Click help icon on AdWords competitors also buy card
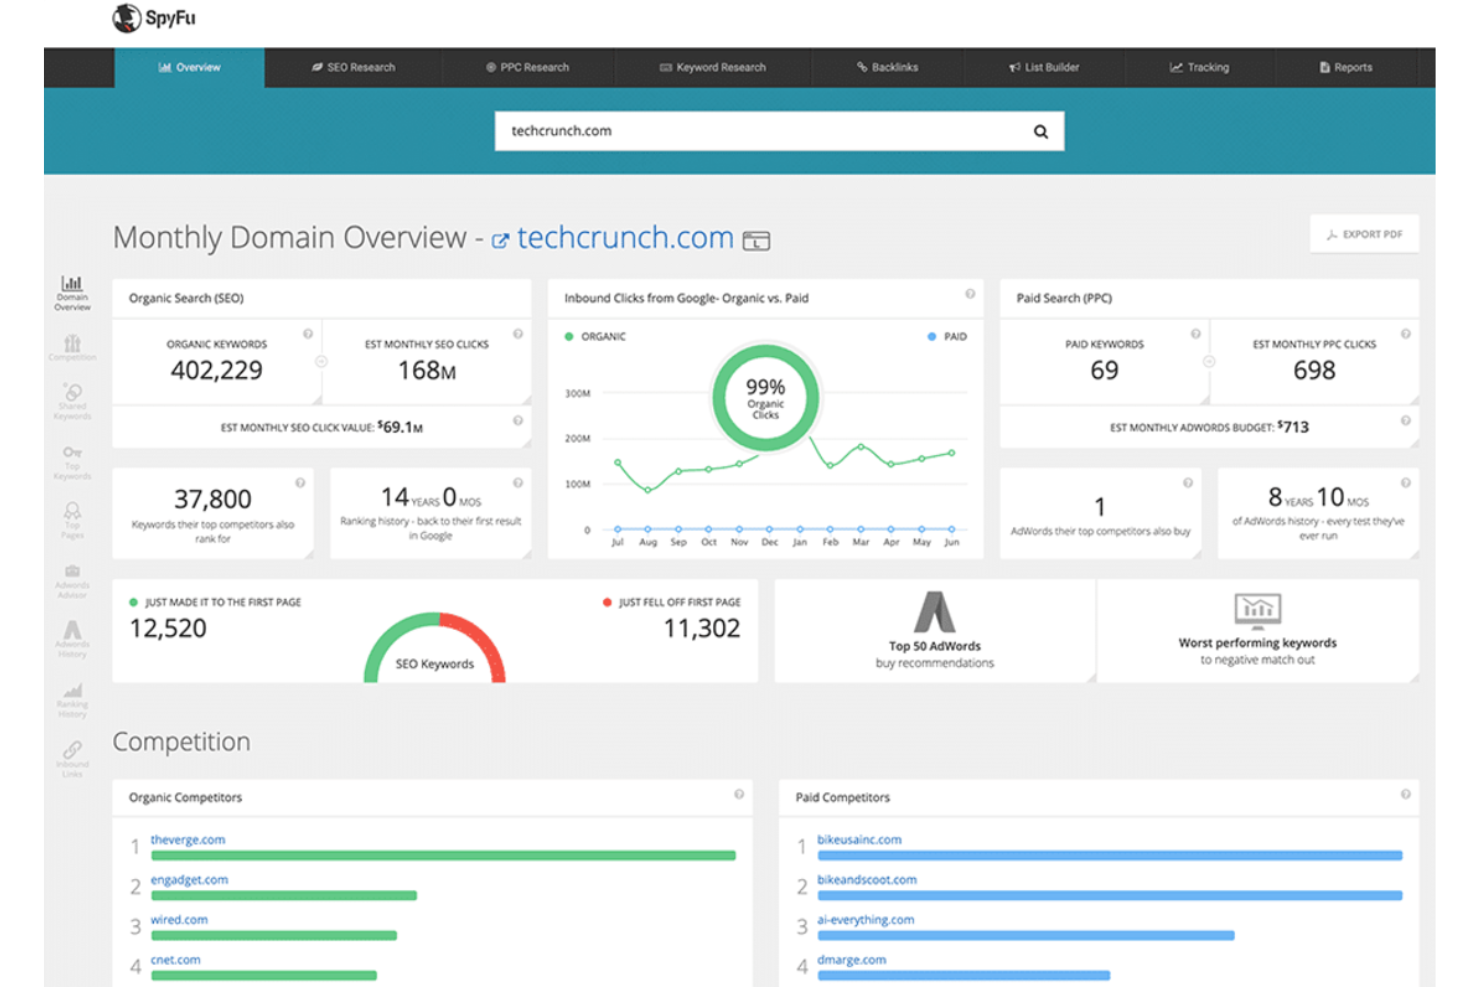The width and height of the screenshot is (1480, 987). click(x=1188, y=483)
